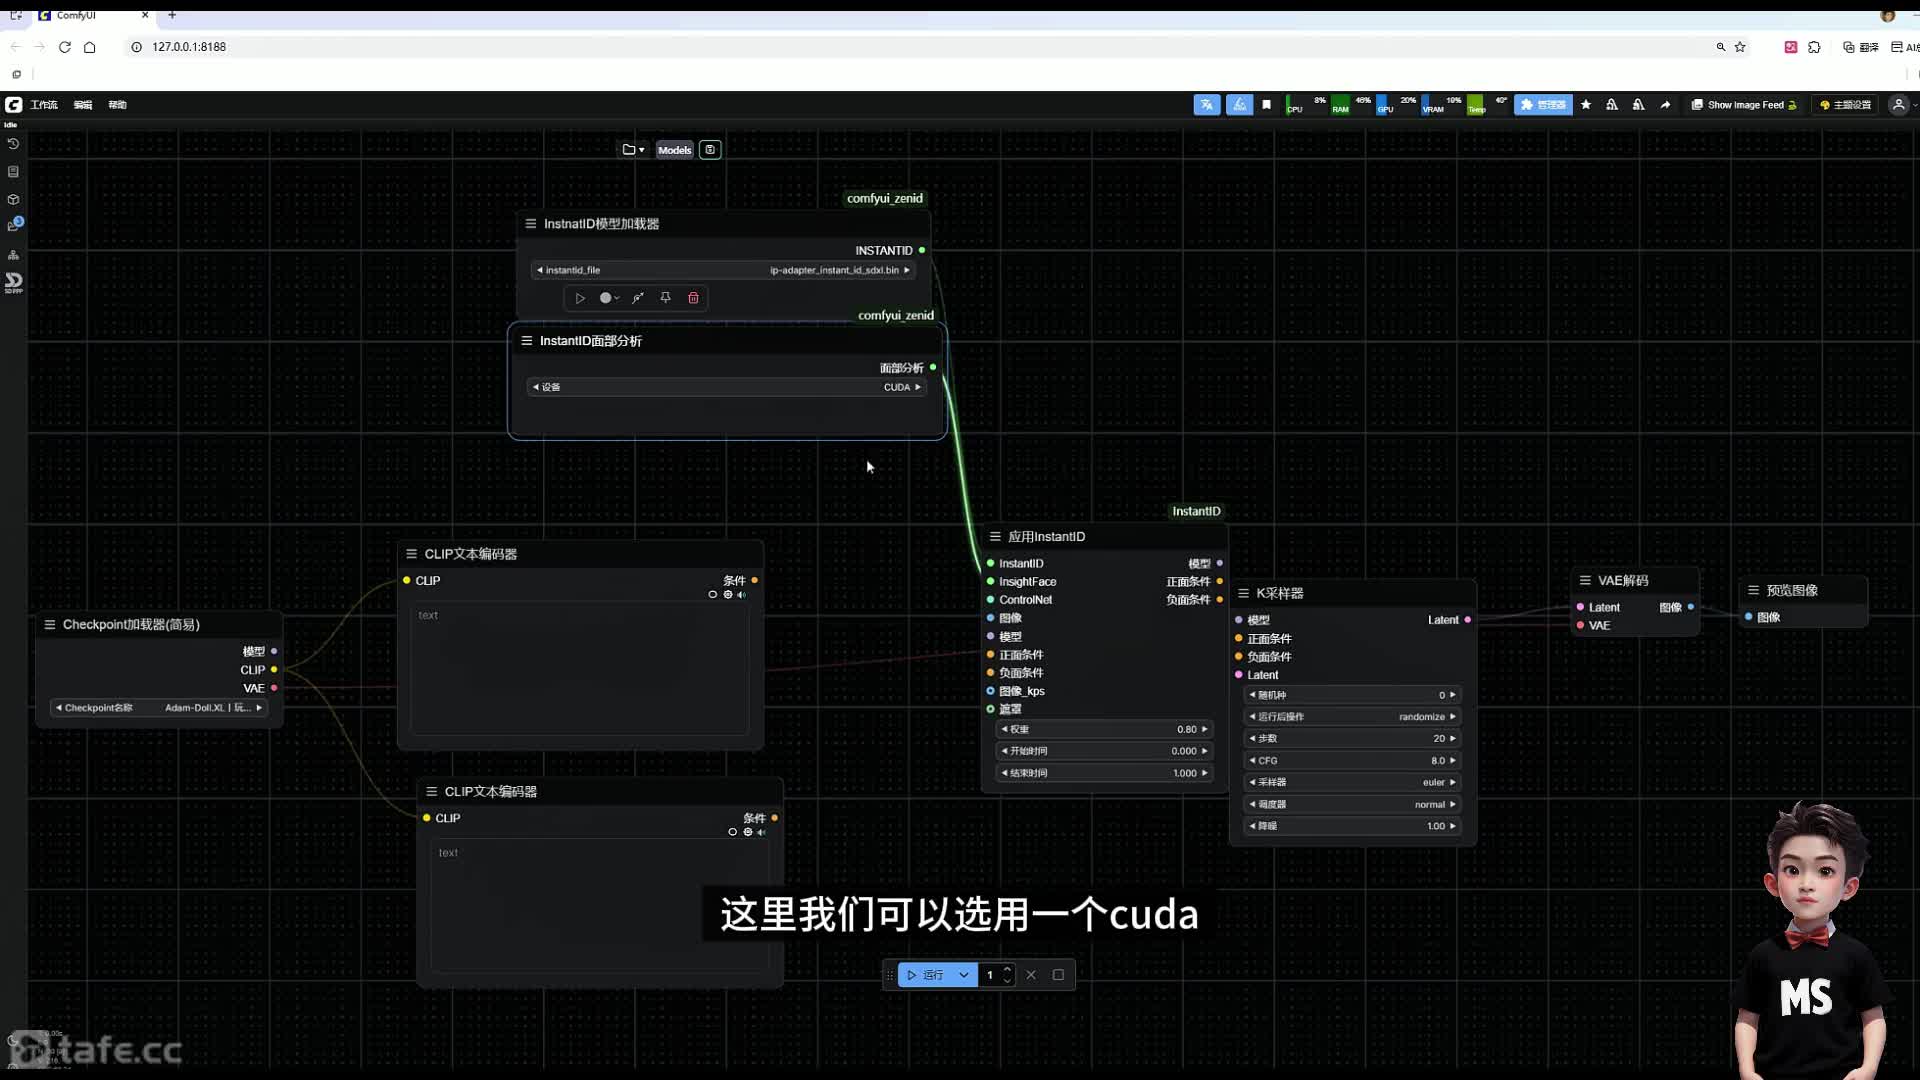
Task: Click the comfyui_zenid badge above loader
Action: click(885, 198)
